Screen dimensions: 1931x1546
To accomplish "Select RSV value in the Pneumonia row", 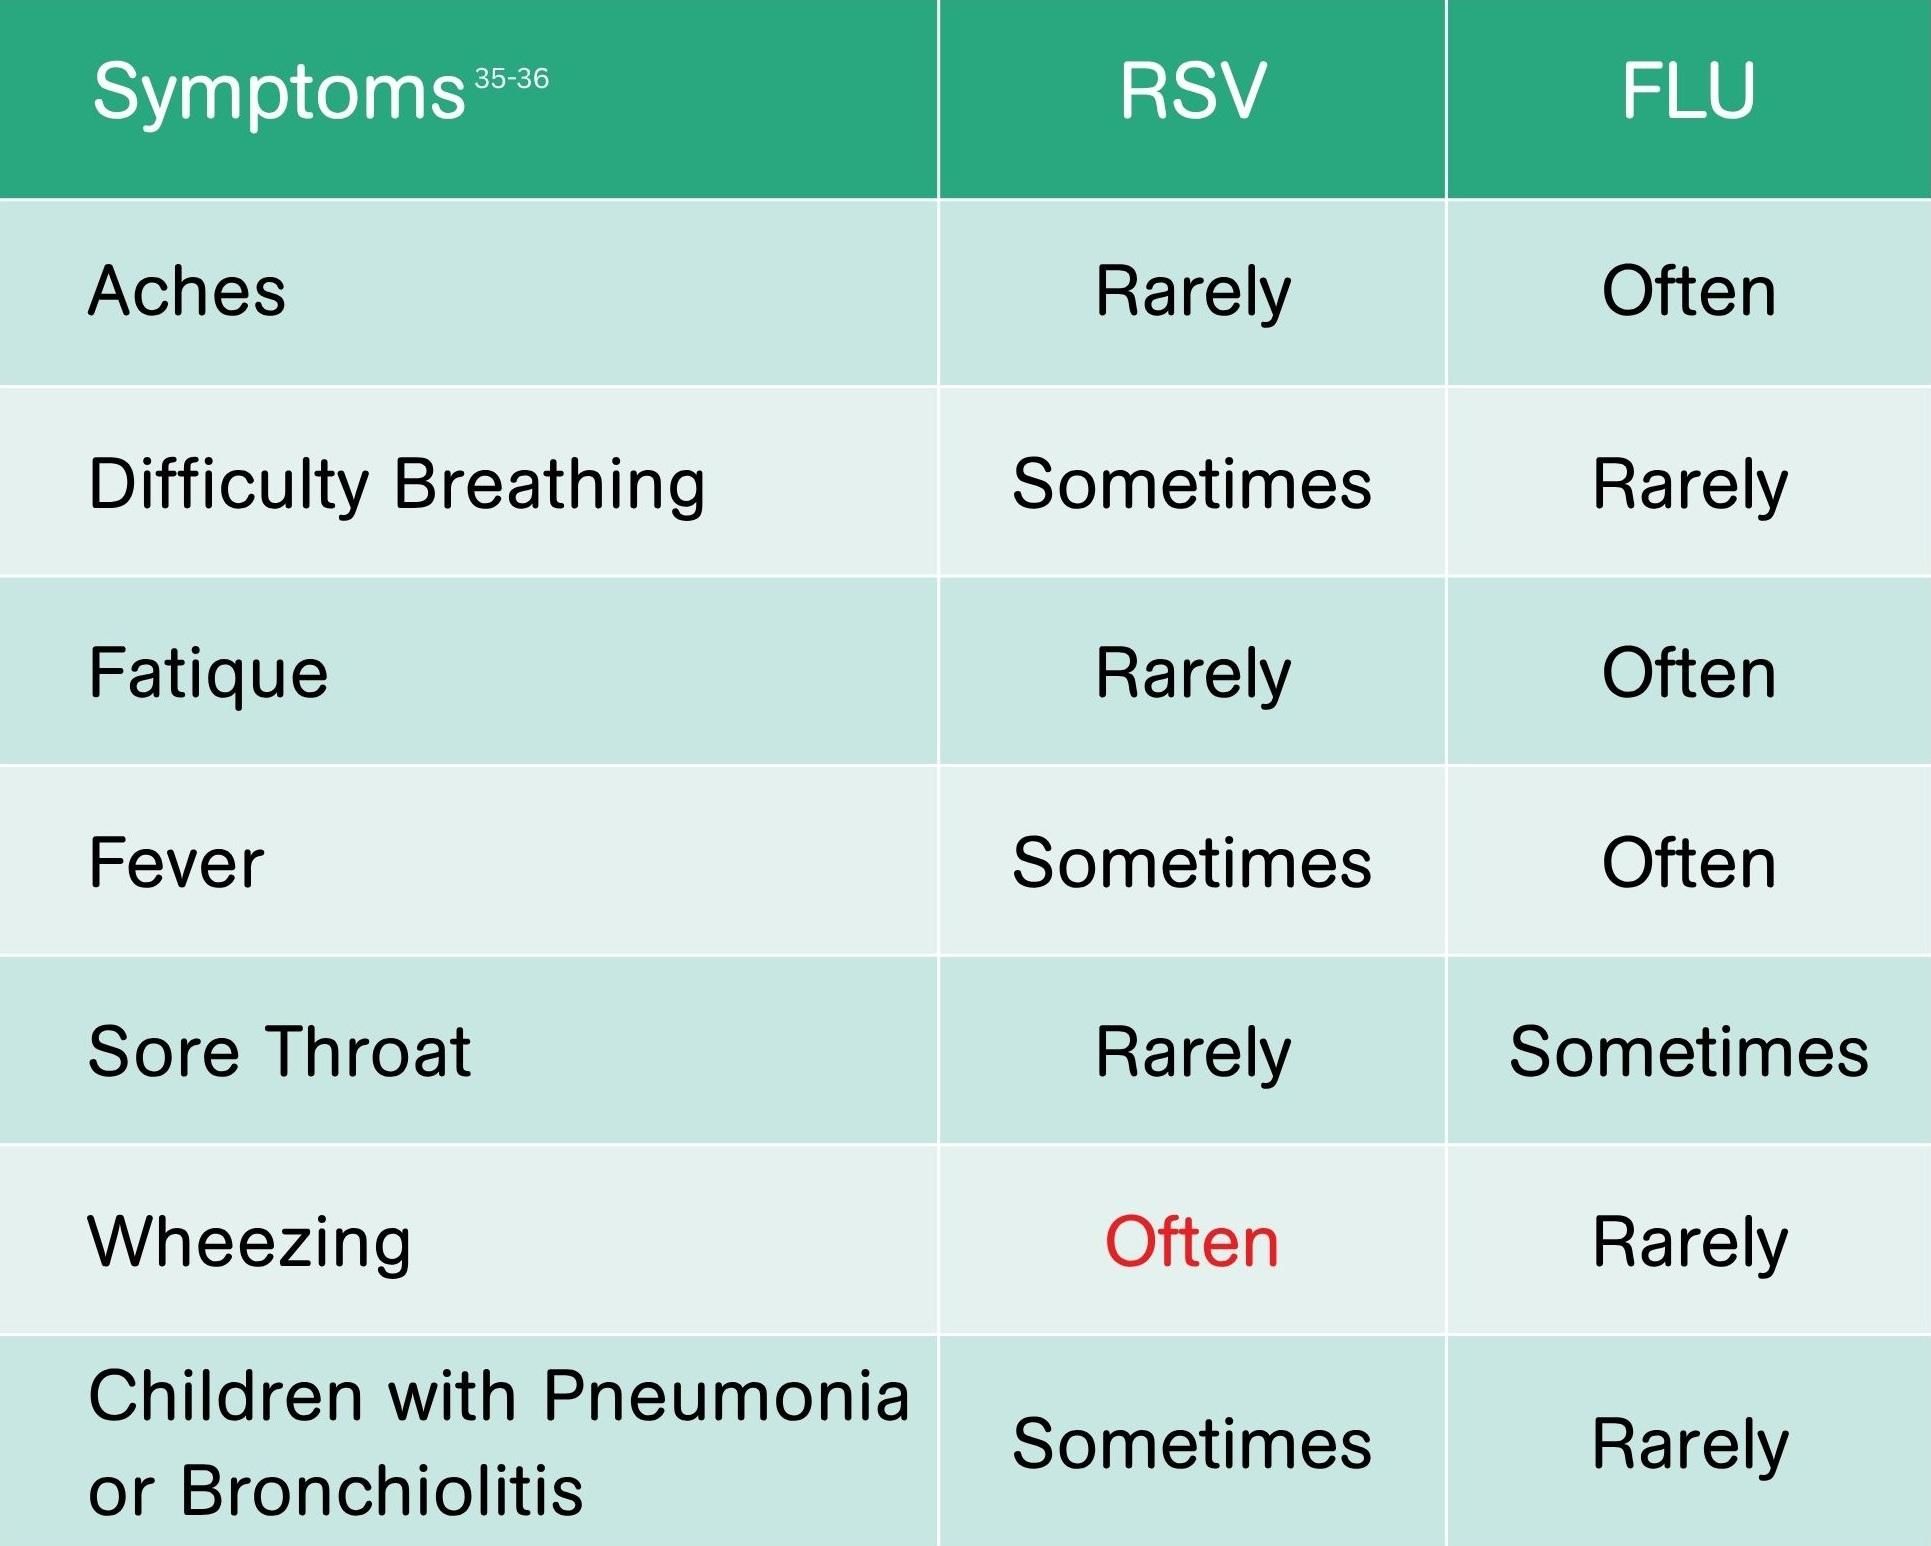I will (x=1191, y=1444).
